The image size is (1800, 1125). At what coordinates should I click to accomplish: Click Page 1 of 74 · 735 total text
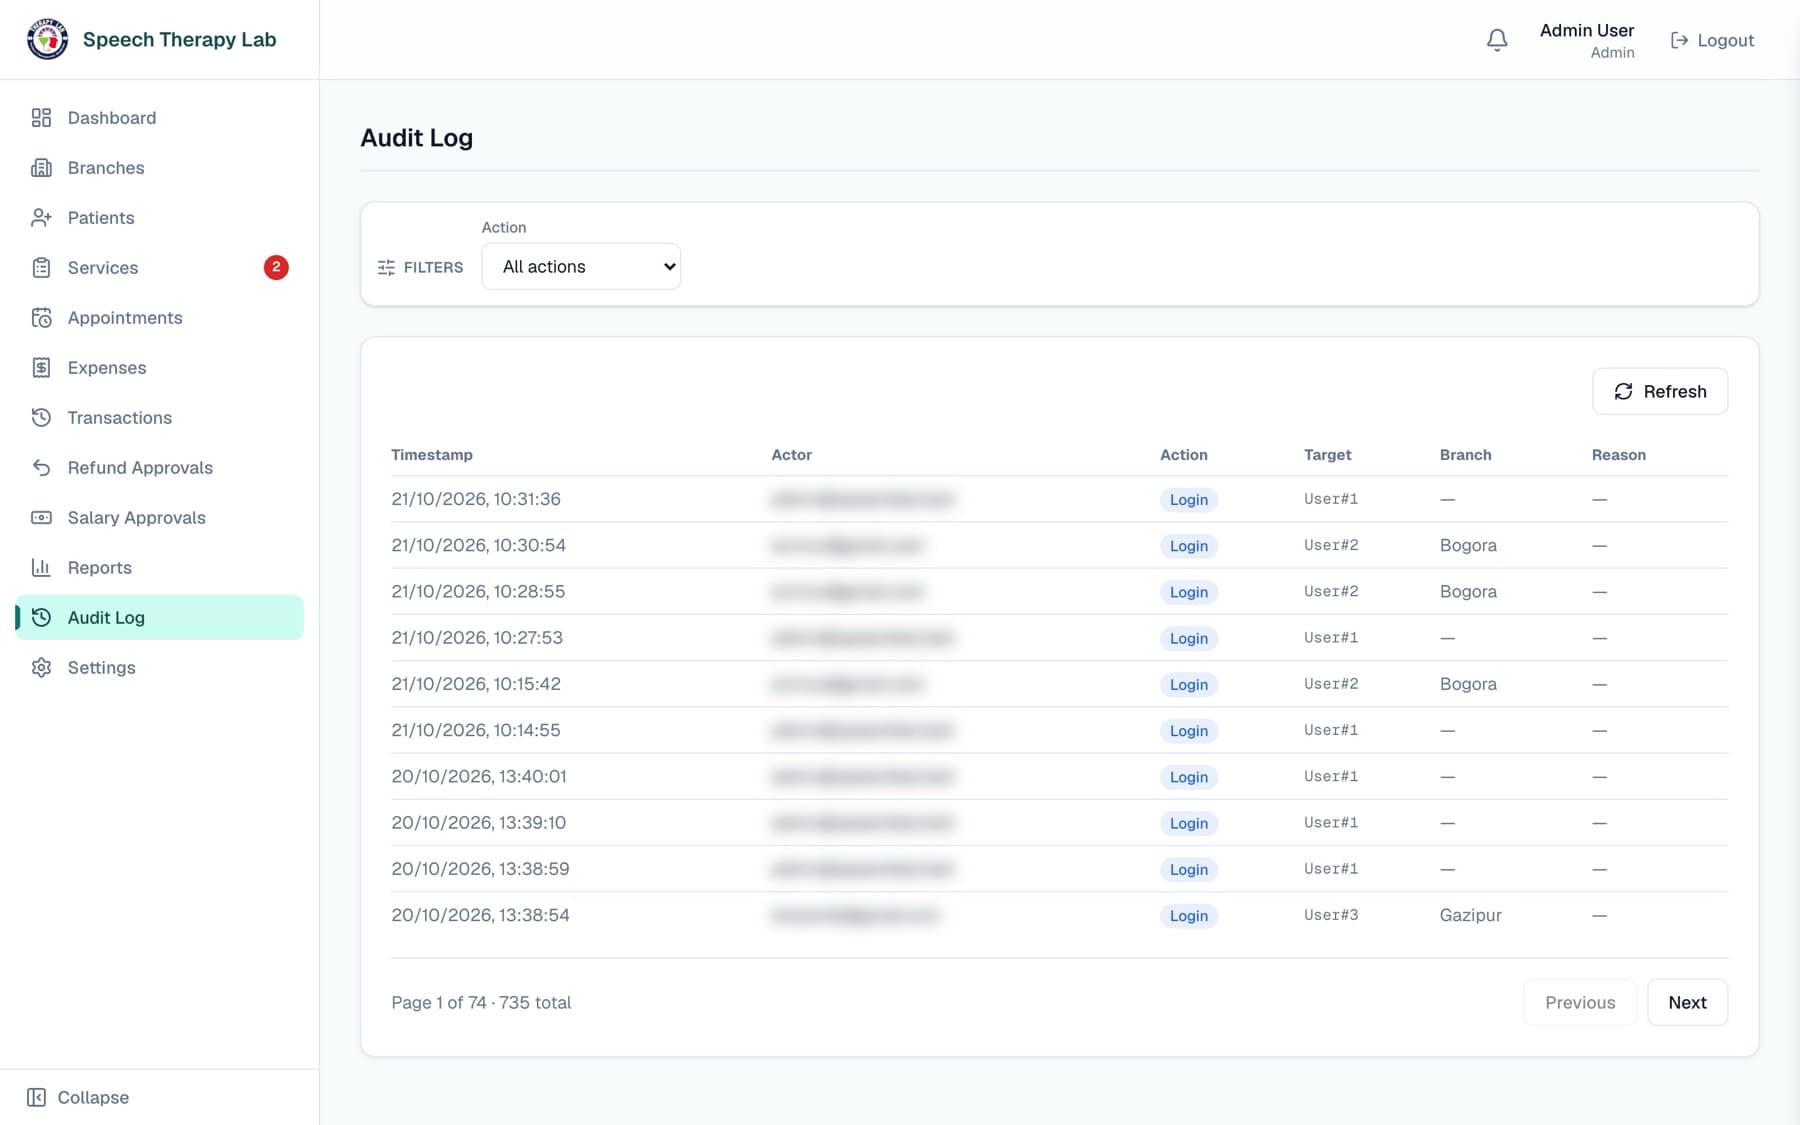point(481,1003)
